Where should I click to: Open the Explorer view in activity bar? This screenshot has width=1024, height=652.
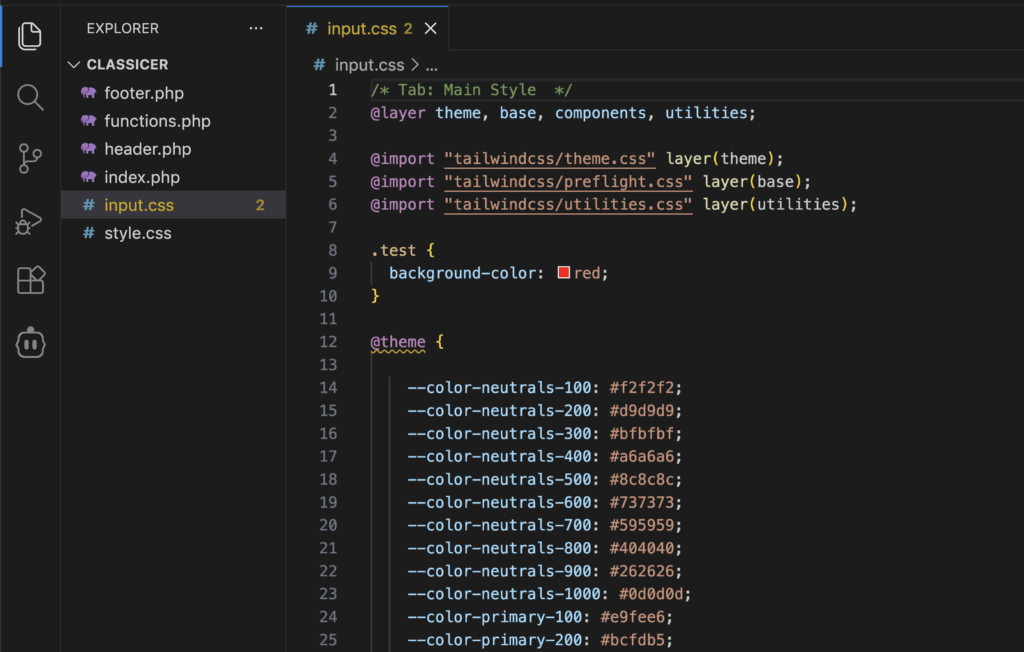click(30, 35)
